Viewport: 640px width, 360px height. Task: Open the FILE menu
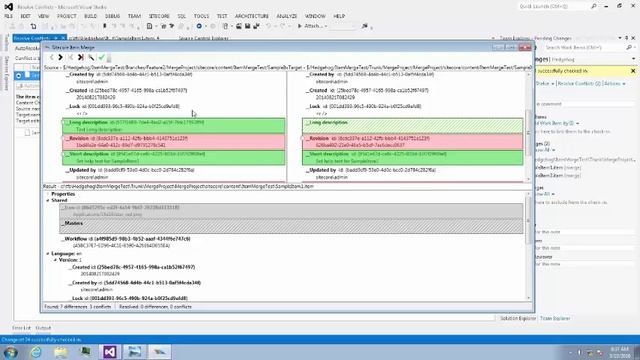(8, 16)
